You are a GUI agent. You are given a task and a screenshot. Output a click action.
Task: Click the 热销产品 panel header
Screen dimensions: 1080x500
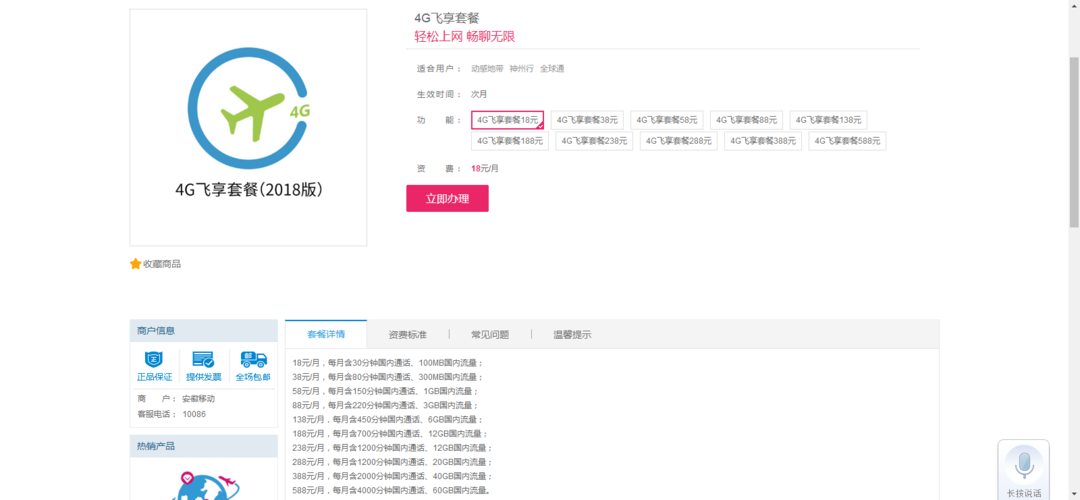click(x=203, y=446)
